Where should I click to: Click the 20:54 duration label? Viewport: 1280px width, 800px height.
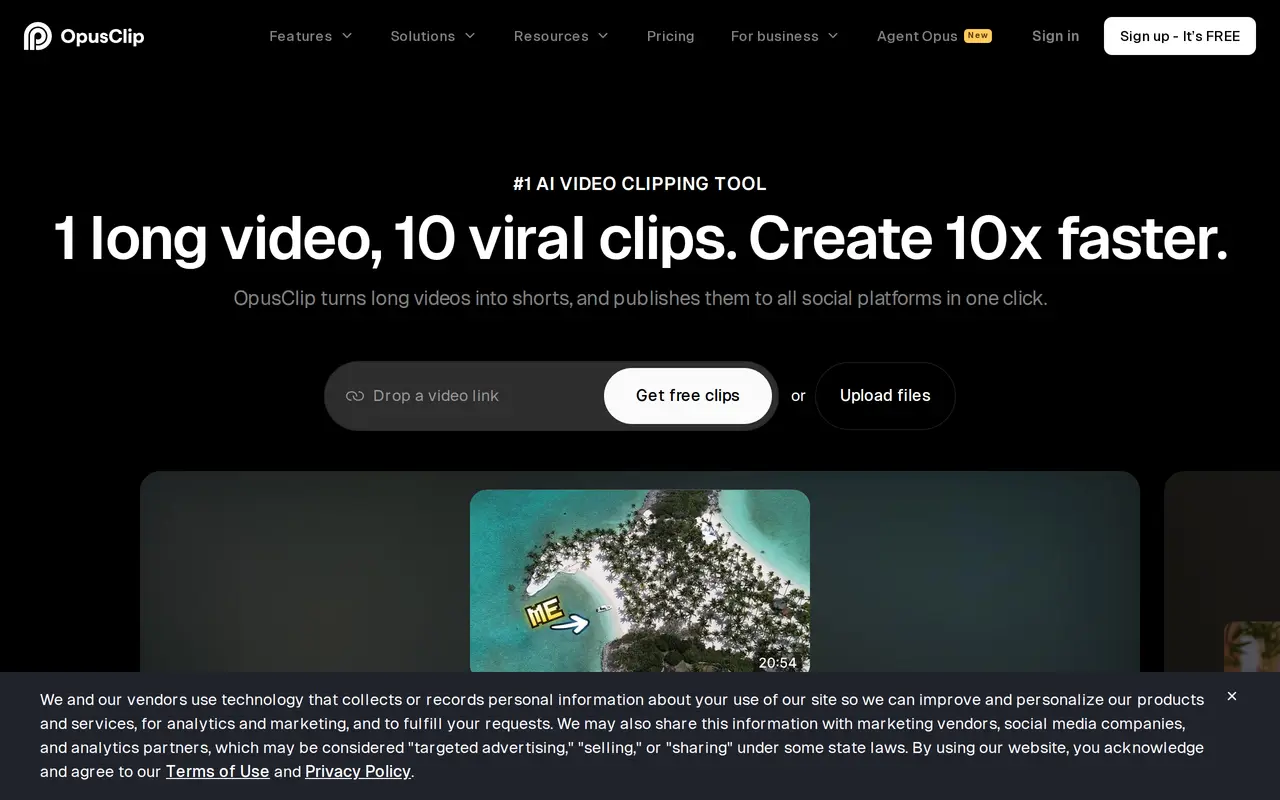[777, 662]
